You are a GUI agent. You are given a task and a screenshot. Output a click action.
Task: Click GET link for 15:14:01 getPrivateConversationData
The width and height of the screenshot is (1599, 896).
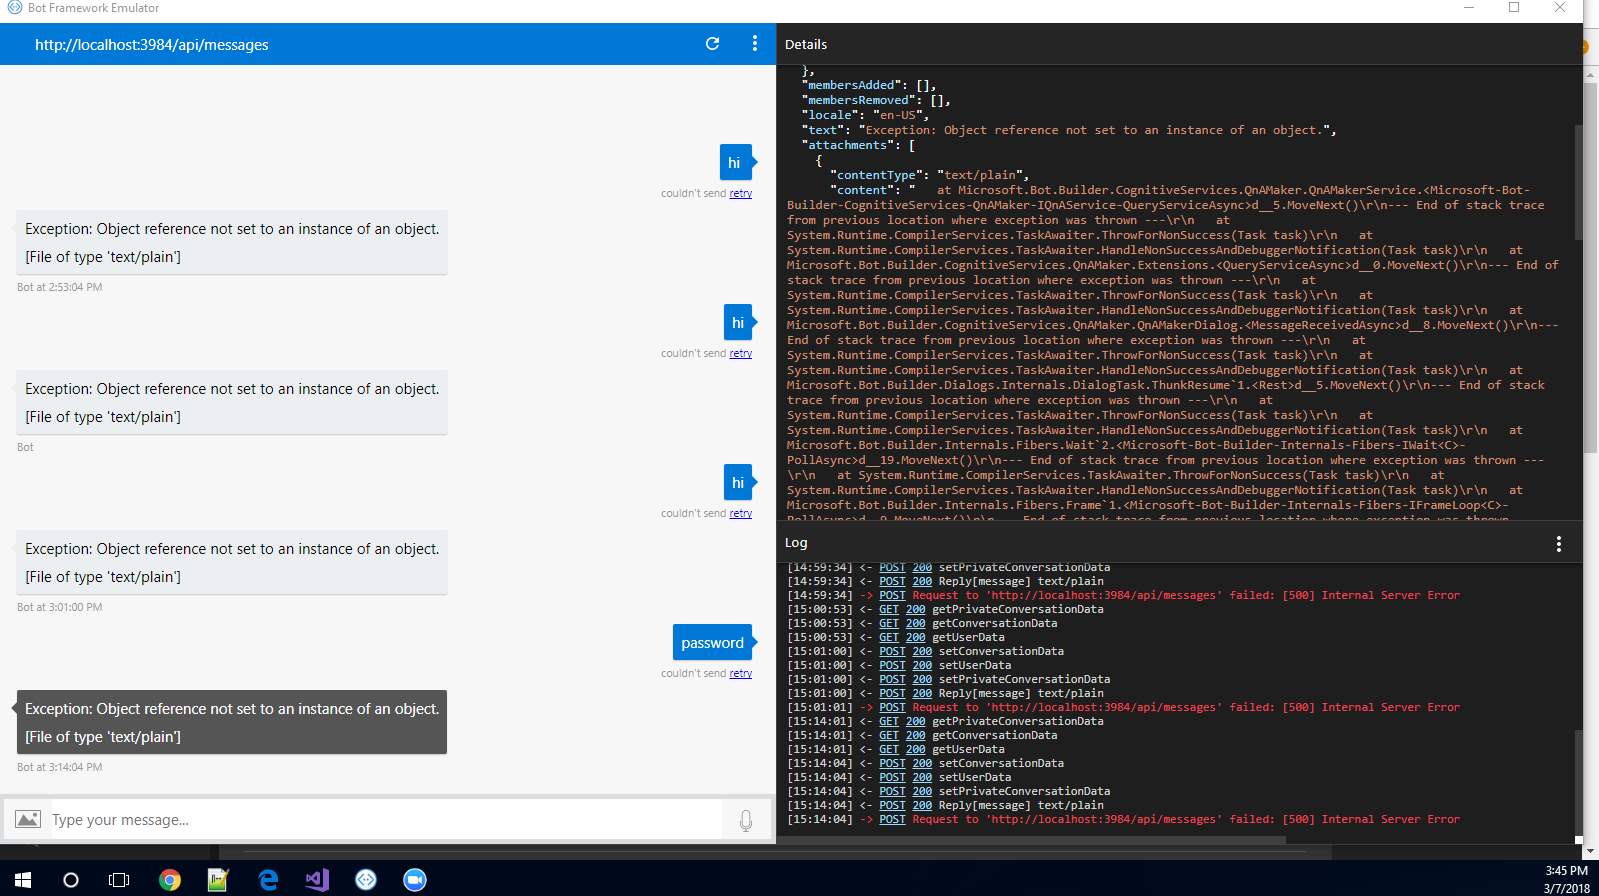[889, 722]
